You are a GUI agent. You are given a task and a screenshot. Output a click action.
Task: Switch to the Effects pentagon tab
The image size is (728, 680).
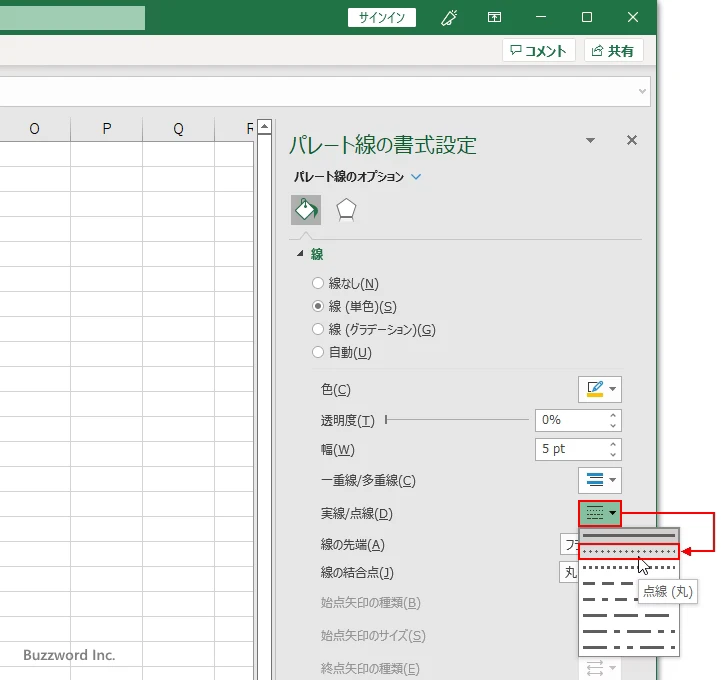346,210
